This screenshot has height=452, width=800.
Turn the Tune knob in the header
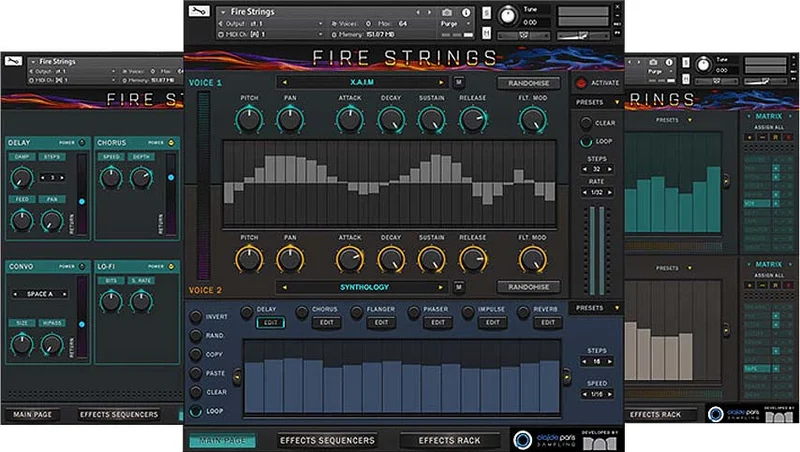click(x=507, y=16)
